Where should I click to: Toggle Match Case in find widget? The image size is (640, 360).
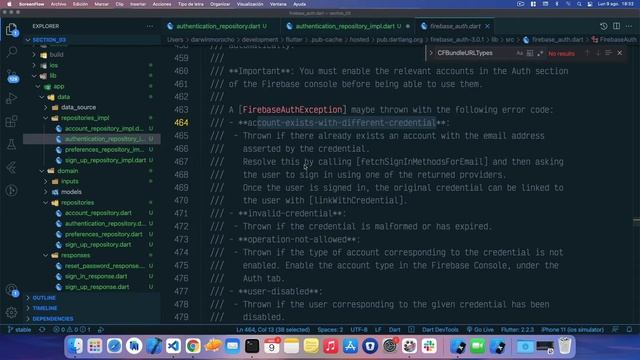(520, 53)
